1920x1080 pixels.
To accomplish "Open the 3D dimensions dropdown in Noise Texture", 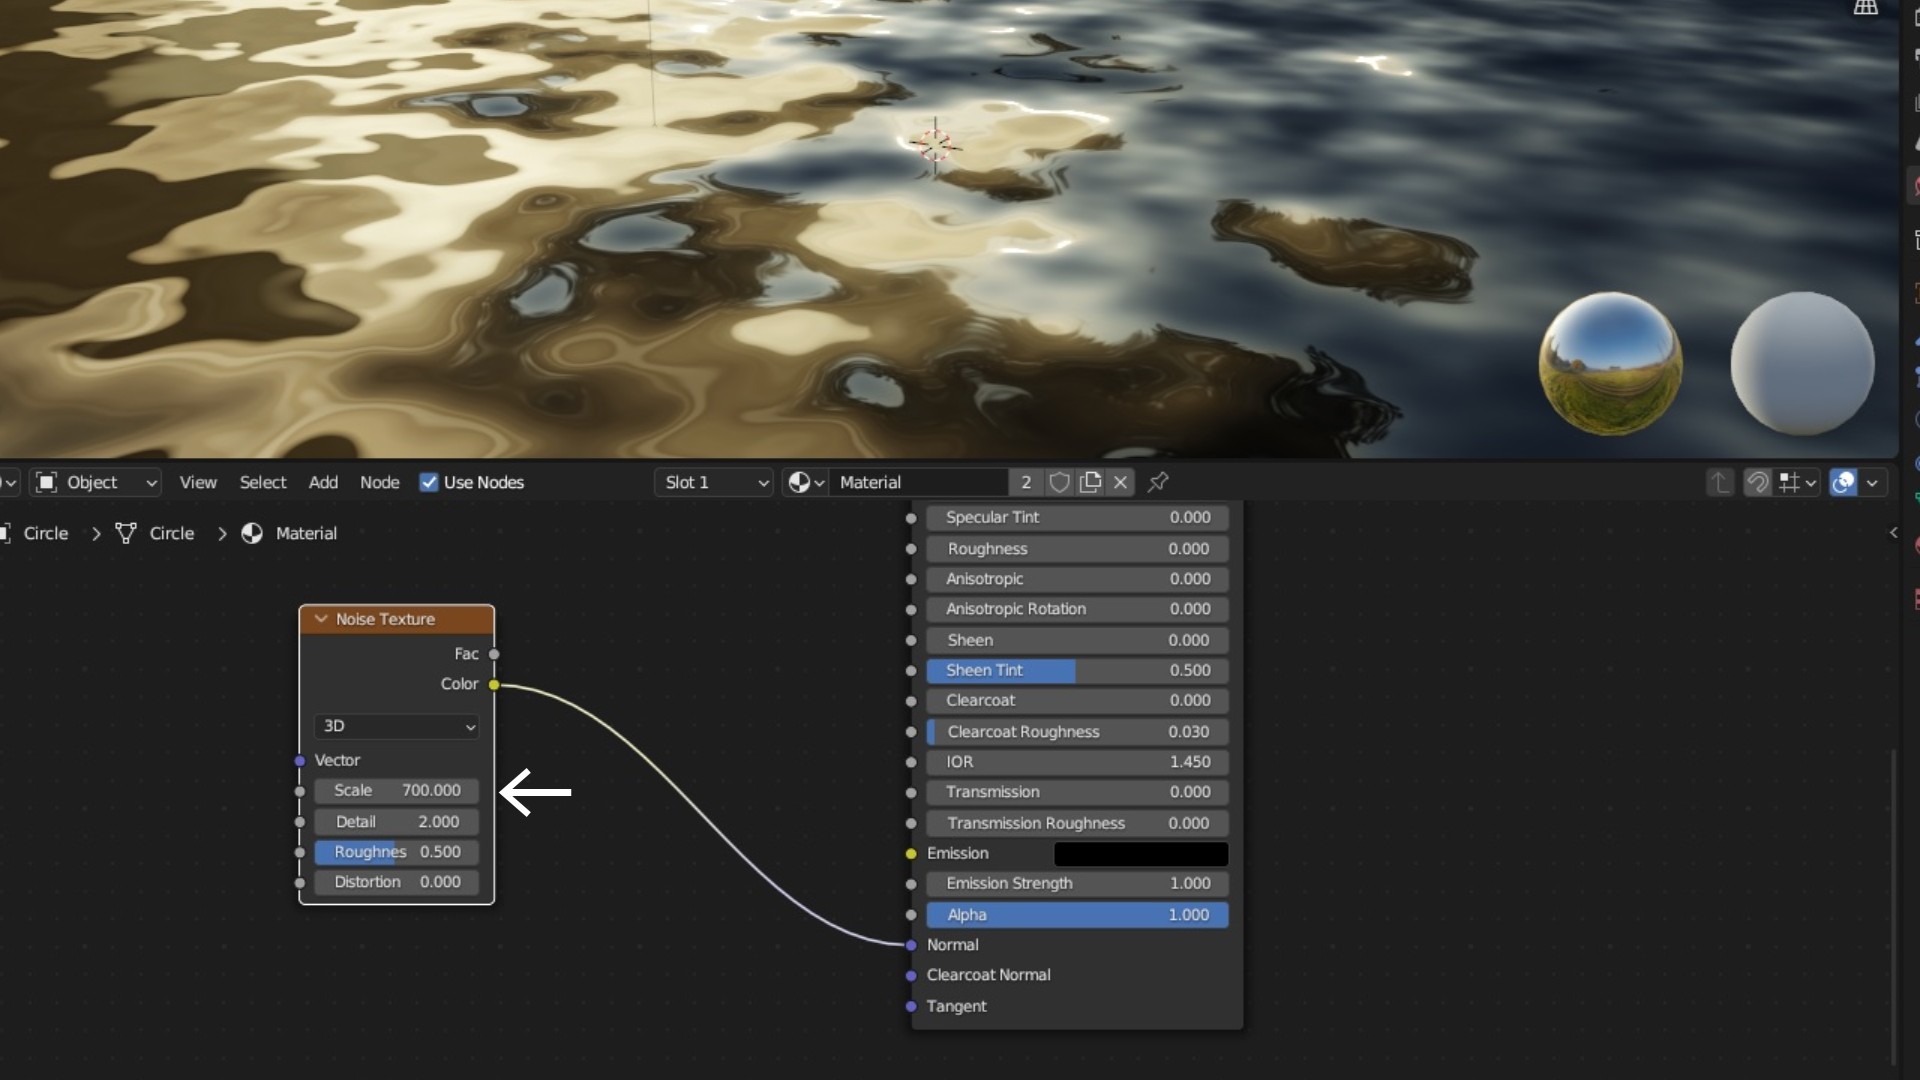I will click(397, 726).
